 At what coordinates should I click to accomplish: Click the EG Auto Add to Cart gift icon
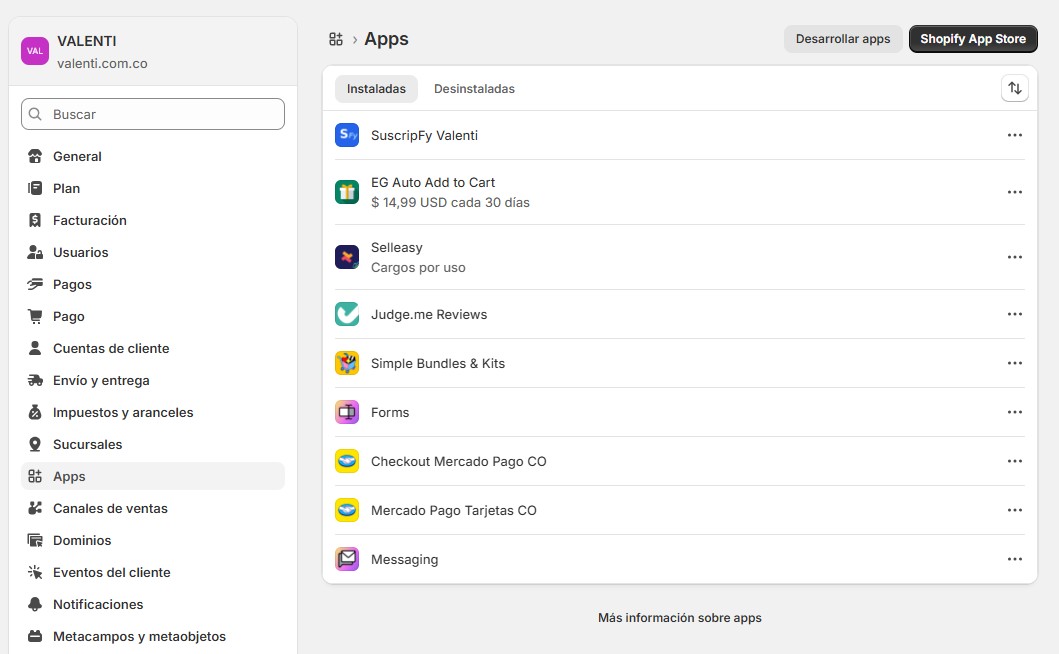(x=347, y=192)
